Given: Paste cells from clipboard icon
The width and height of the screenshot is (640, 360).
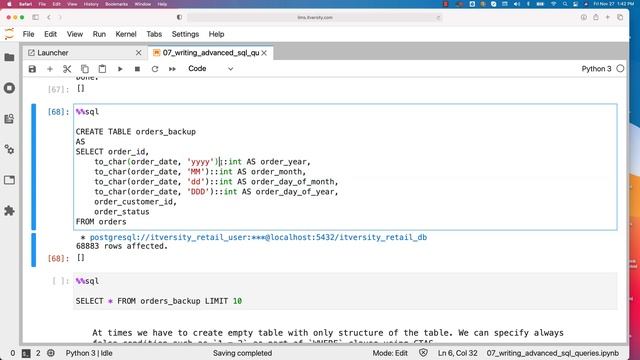Looking at the screenshot, I should click(x=102, y=69).
